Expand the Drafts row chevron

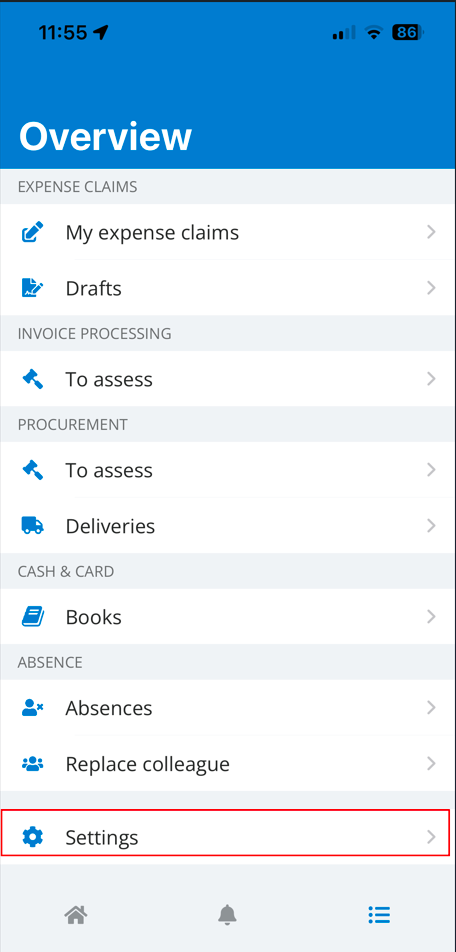click(x=431, y=288)
